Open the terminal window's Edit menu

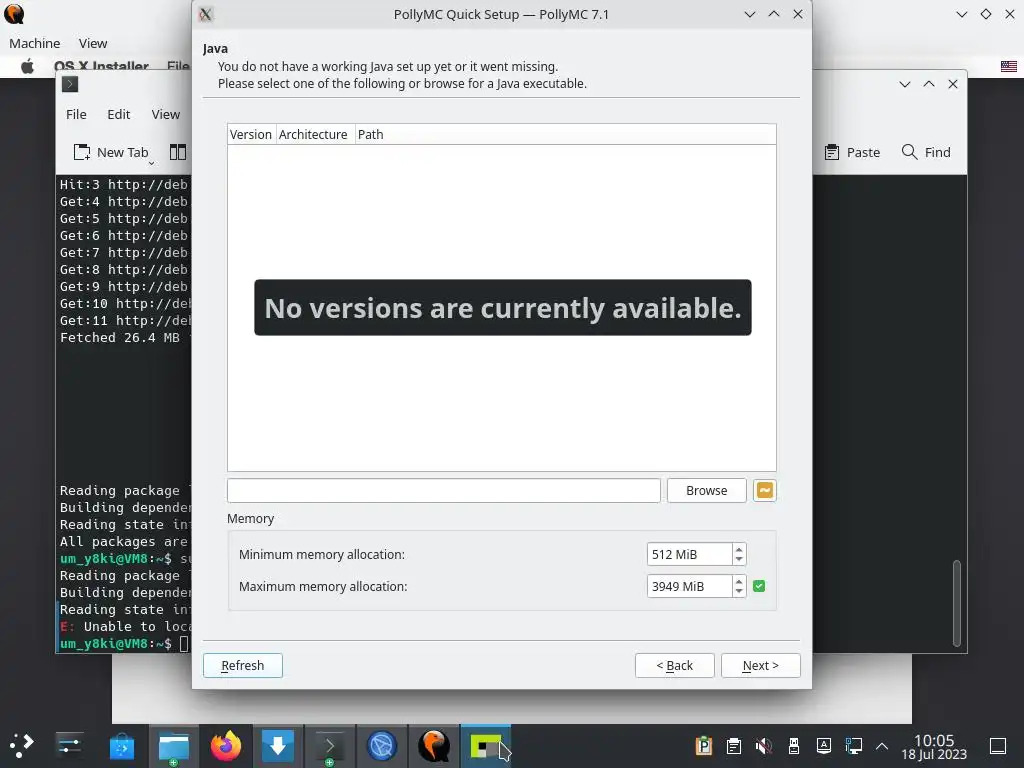pyautogui.click(x=119, y=114)
